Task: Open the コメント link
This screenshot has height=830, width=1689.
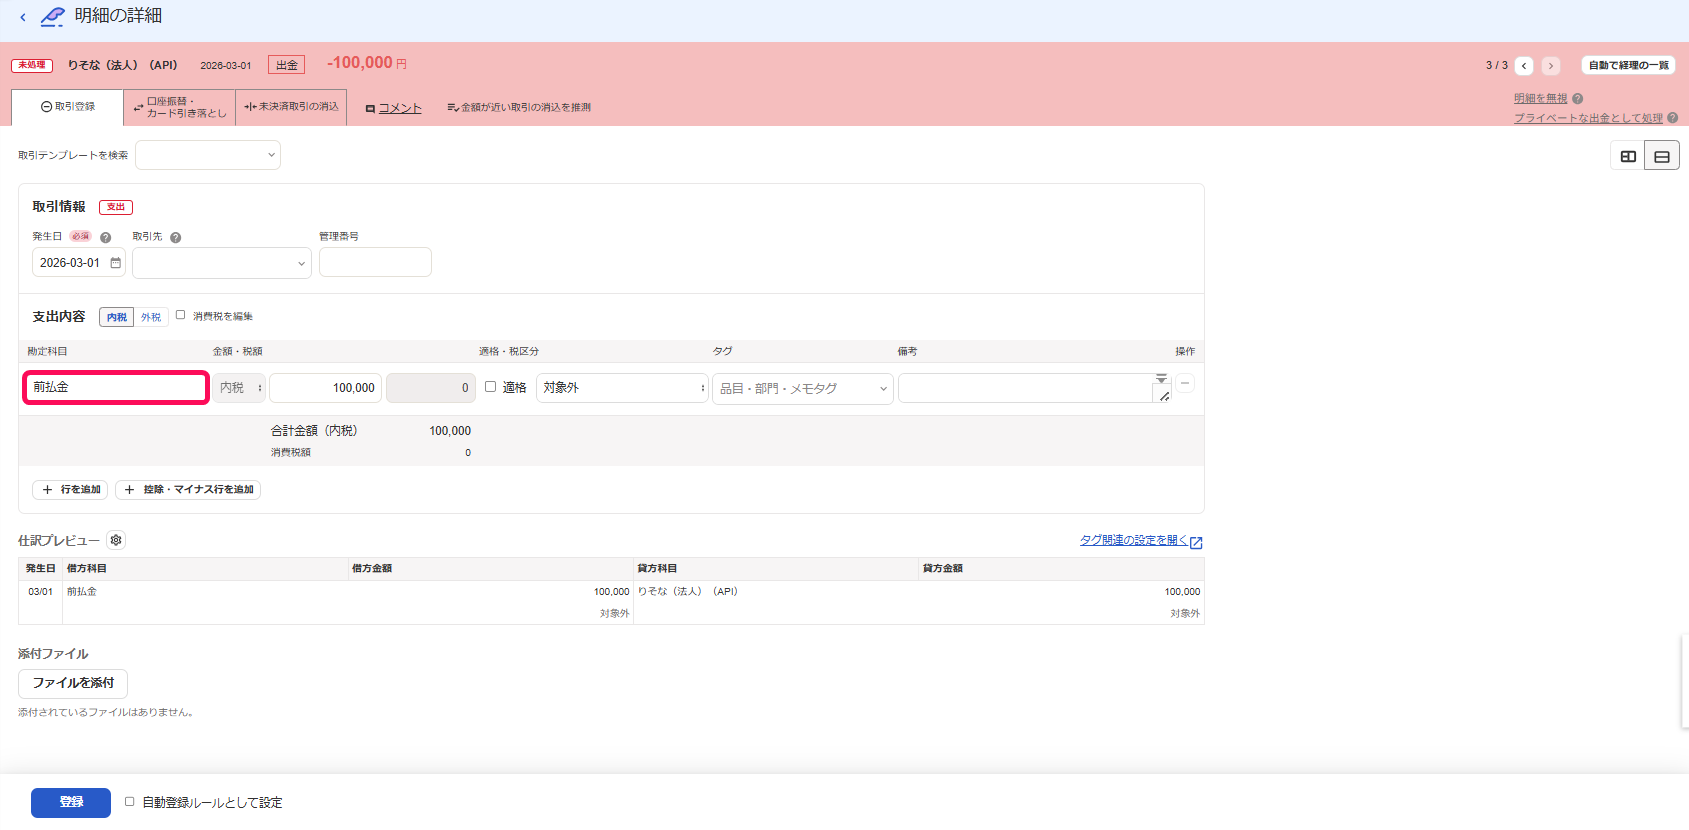Action: pos(394,108)
